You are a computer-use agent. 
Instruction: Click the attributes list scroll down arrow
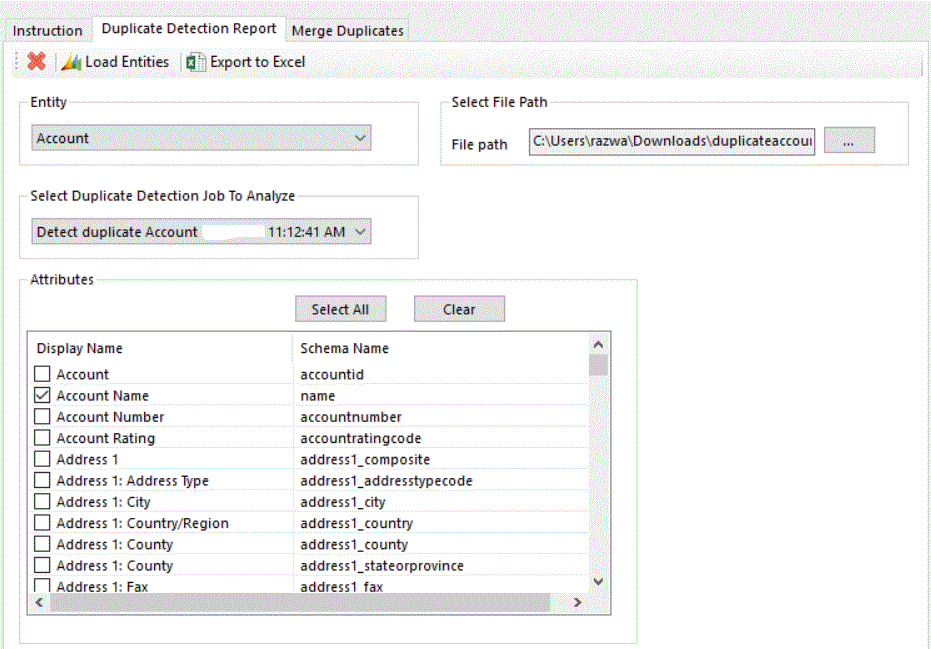598,581
